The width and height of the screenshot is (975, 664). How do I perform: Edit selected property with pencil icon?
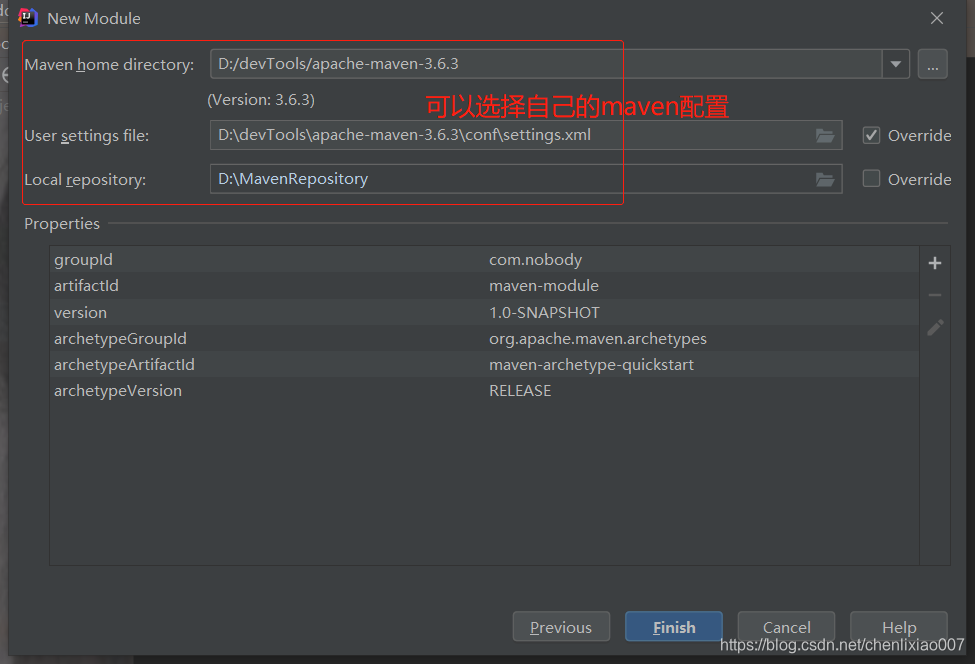click(935, 328)
